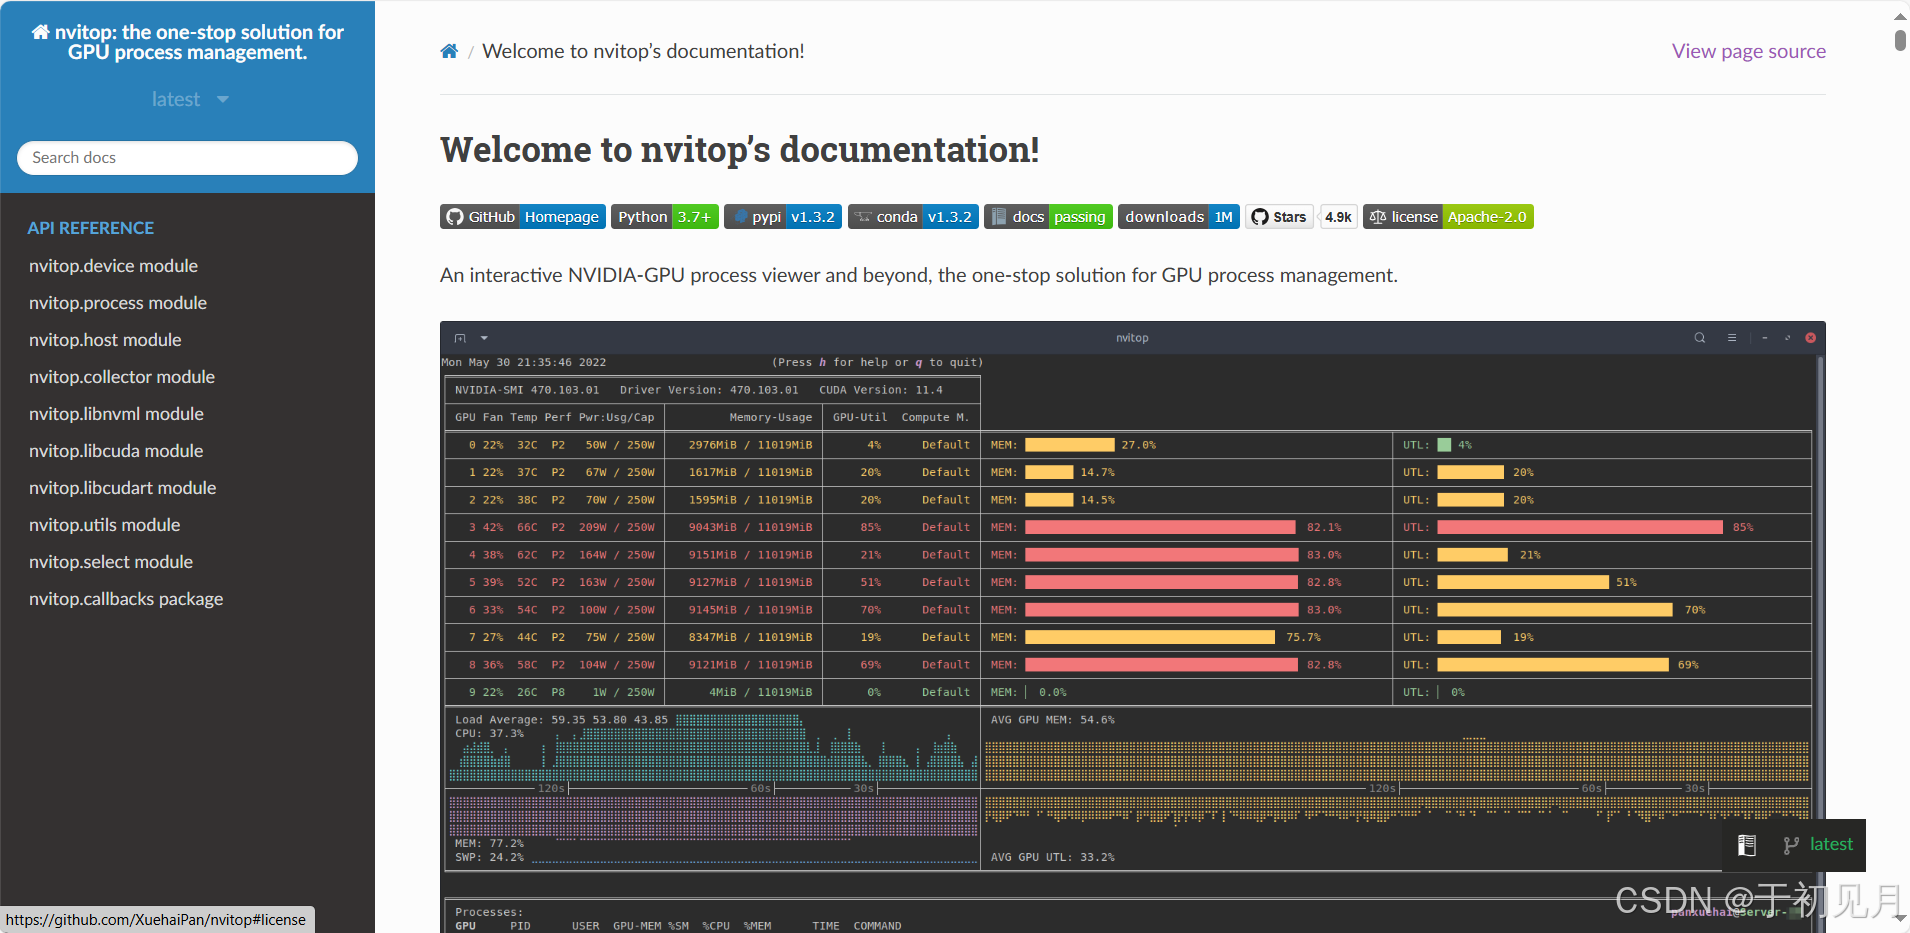Image resolution: width=1910 pixels, height=933 pixels.
Task: Click View page source link
Action: click(x=1748, y=51)
